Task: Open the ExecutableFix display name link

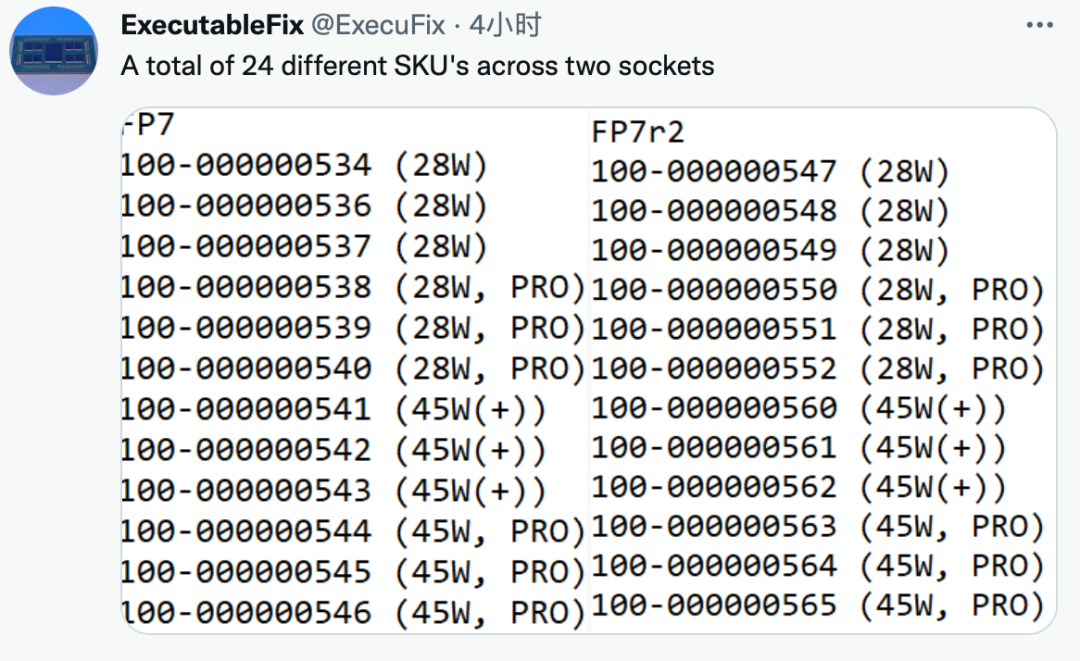Action: 212,25
